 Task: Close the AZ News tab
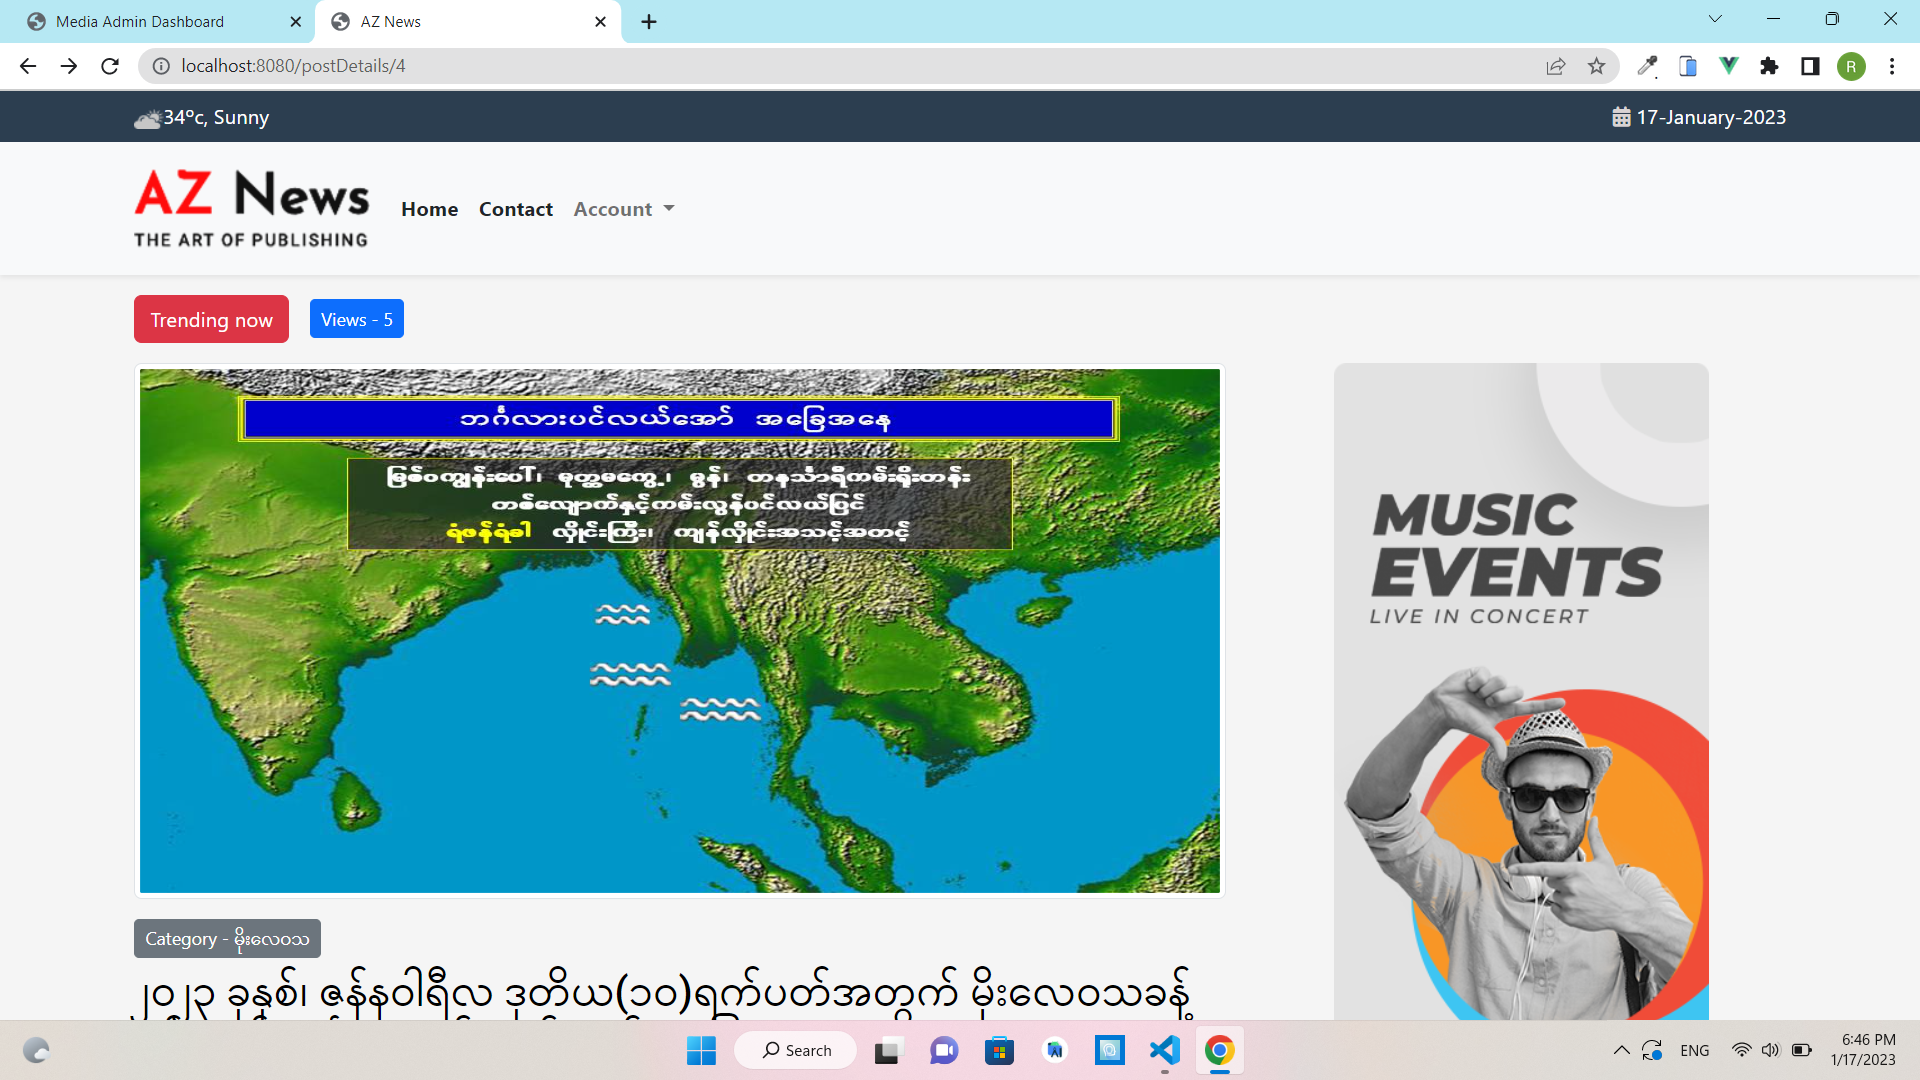(x=600, y=21)
